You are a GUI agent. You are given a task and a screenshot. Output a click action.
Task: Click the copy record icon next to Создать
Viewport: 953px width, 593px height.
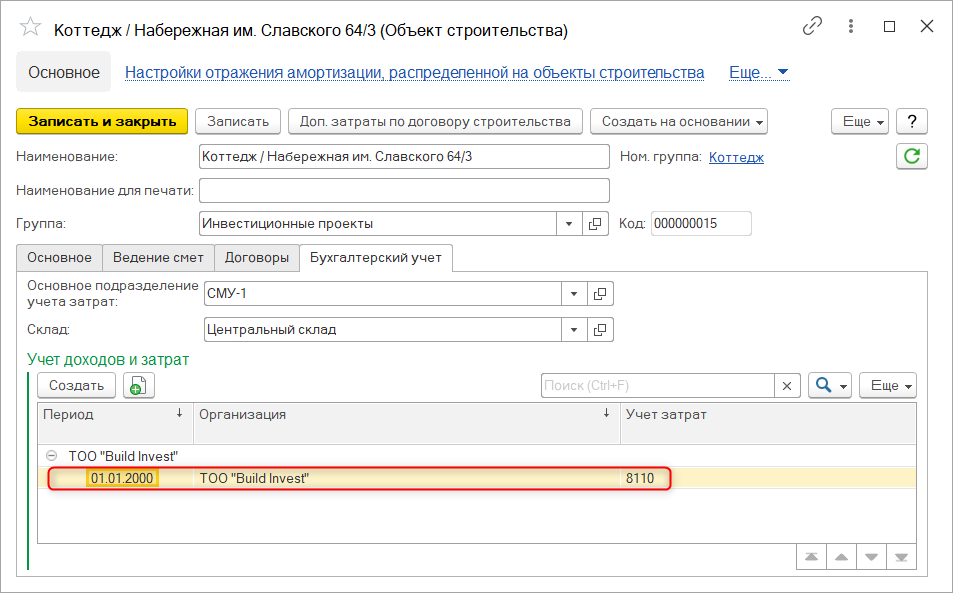(134, 386)
